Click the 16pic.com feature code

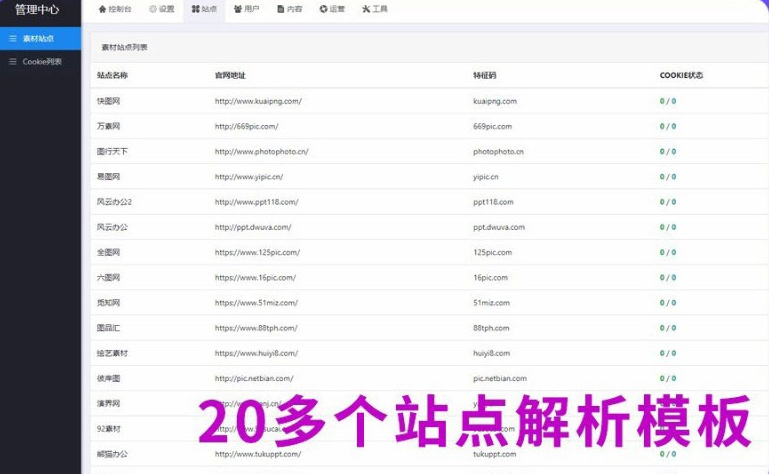click(x=490, y=277)
